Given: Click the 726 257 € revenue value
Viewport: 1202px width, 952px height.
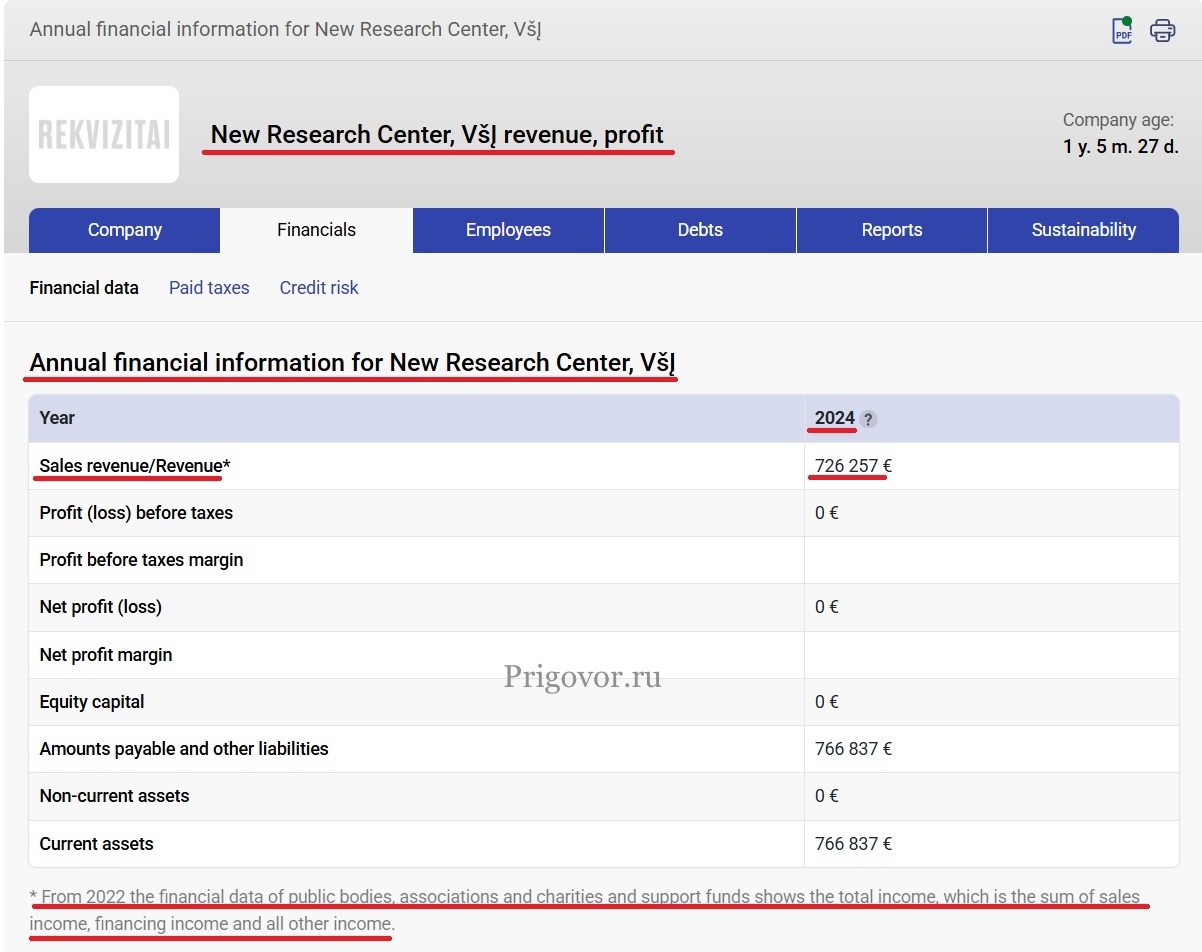Looking at the screenshot, I should [853, 466].
